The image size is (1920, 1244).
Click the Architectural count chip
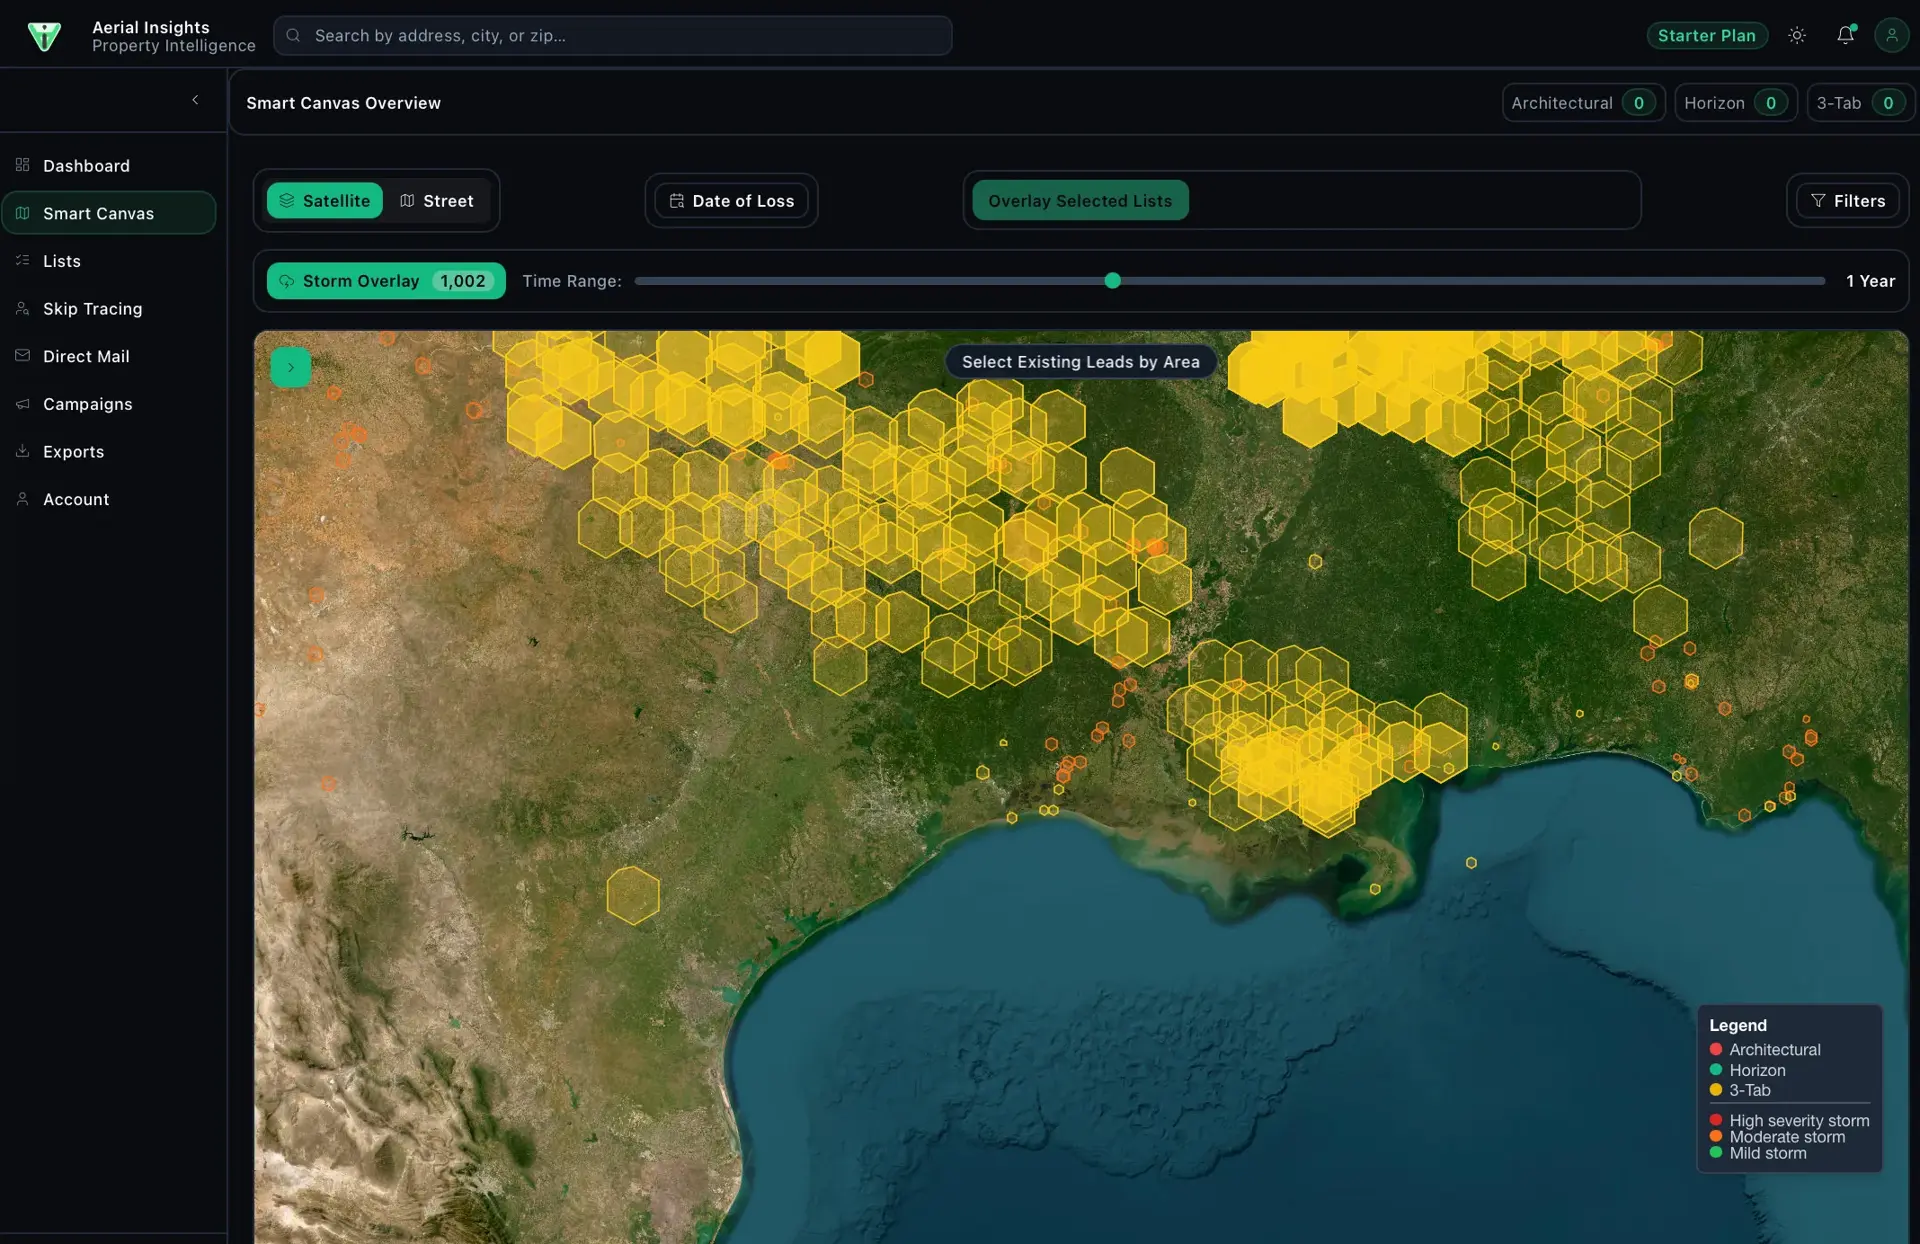(x=1583, y=103)
